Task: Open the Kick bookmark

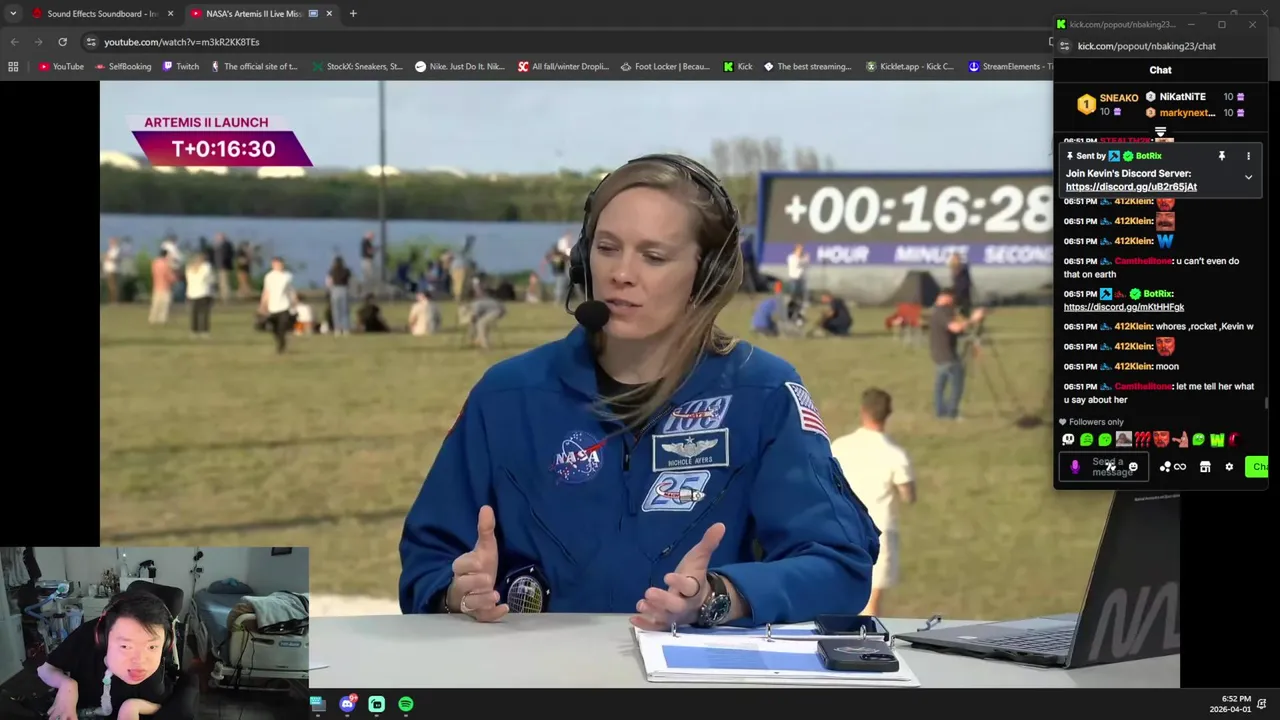Action: [738, 67]
